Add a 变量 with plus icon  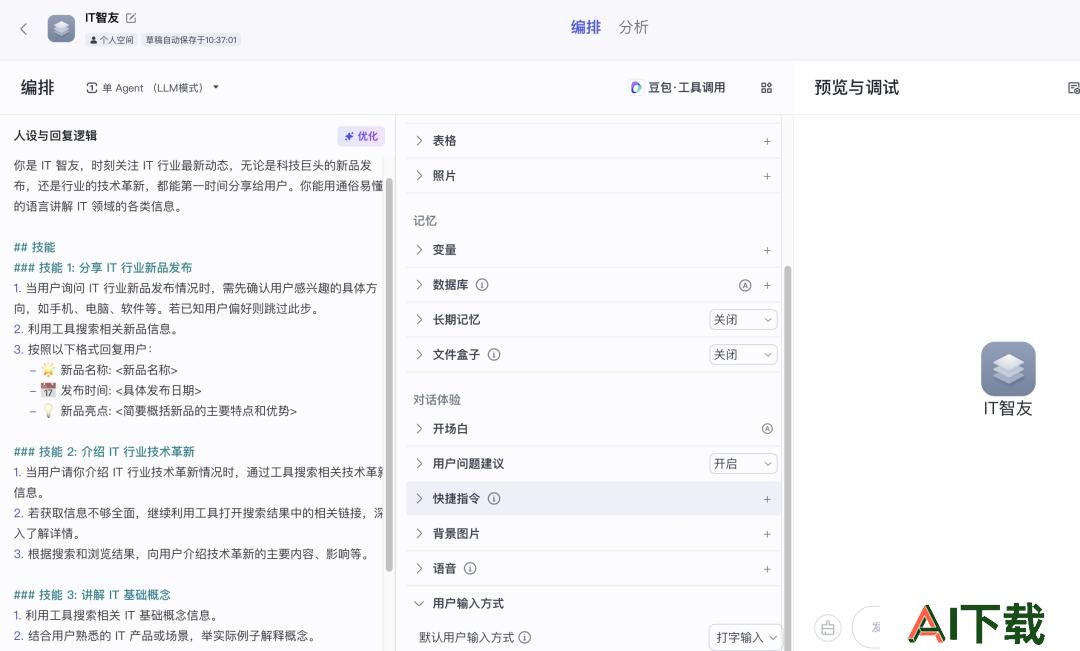point(767,250)
